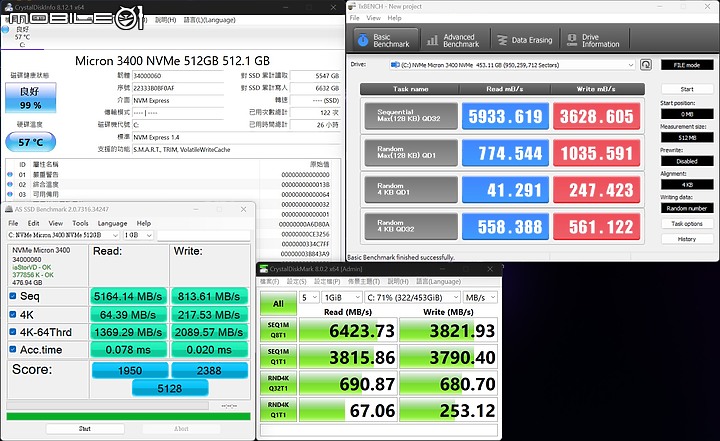The image size is (720, 441).
Task: Open the C: 71% drive dropdown in CrystalDiskMark
Action: coord(412,298)
